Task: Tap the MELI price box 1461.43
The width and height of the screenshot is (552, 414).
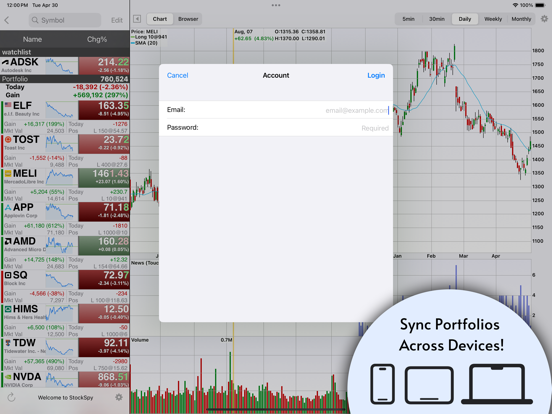Action: click(104, 178)
